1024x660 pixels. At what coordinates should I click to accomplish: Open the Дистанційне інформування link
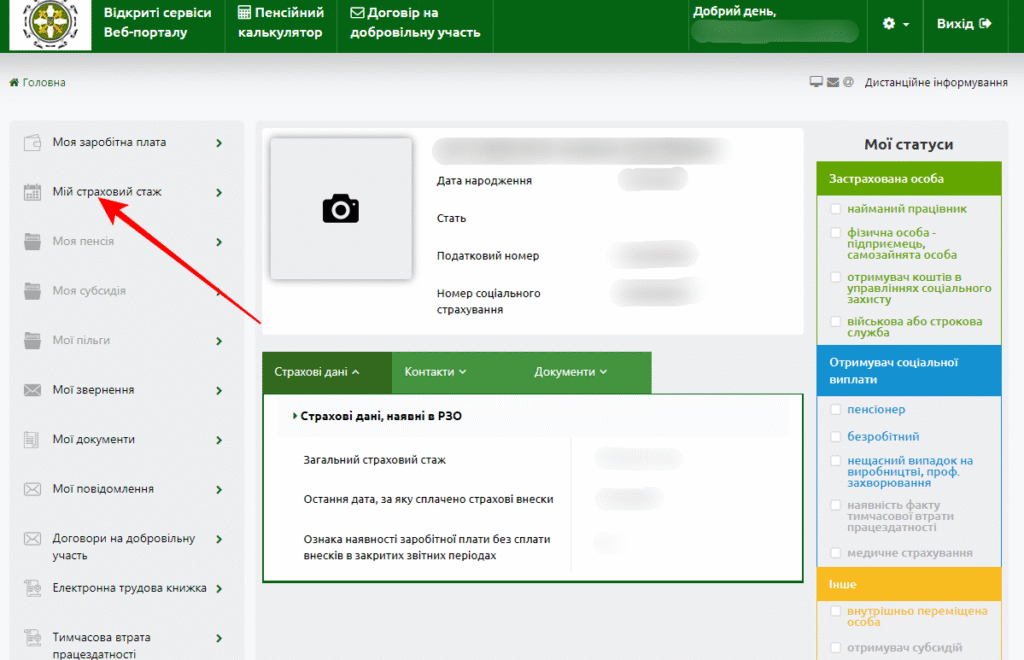(935, 83)
